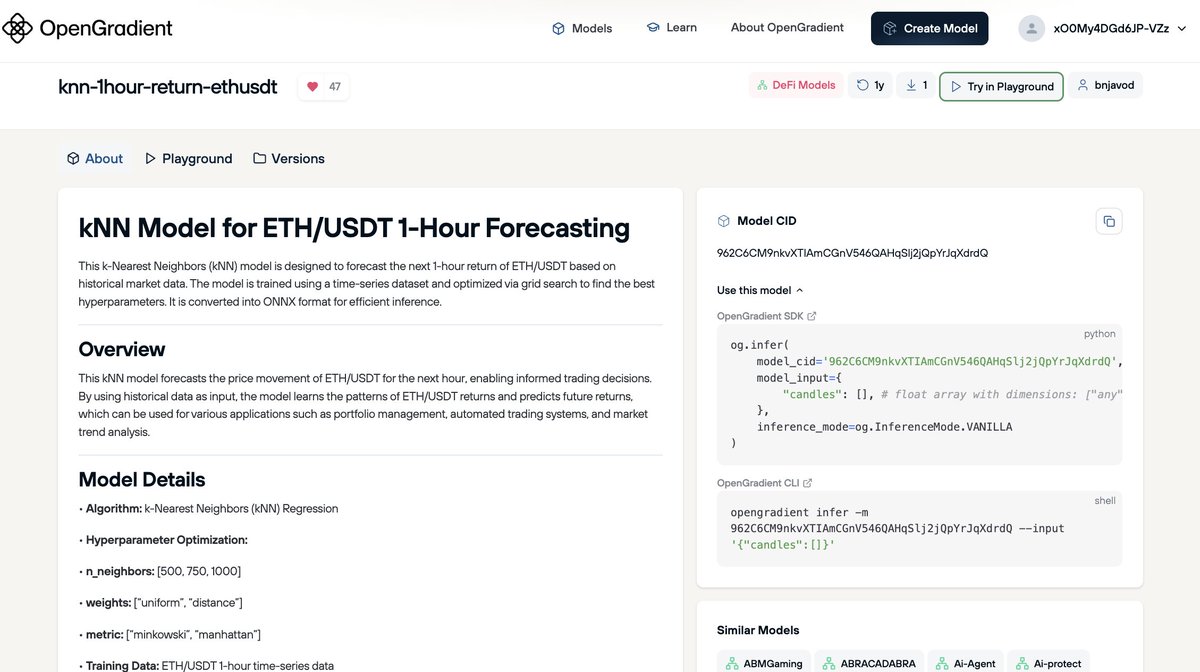Toggle the heart to like the model

311,86
